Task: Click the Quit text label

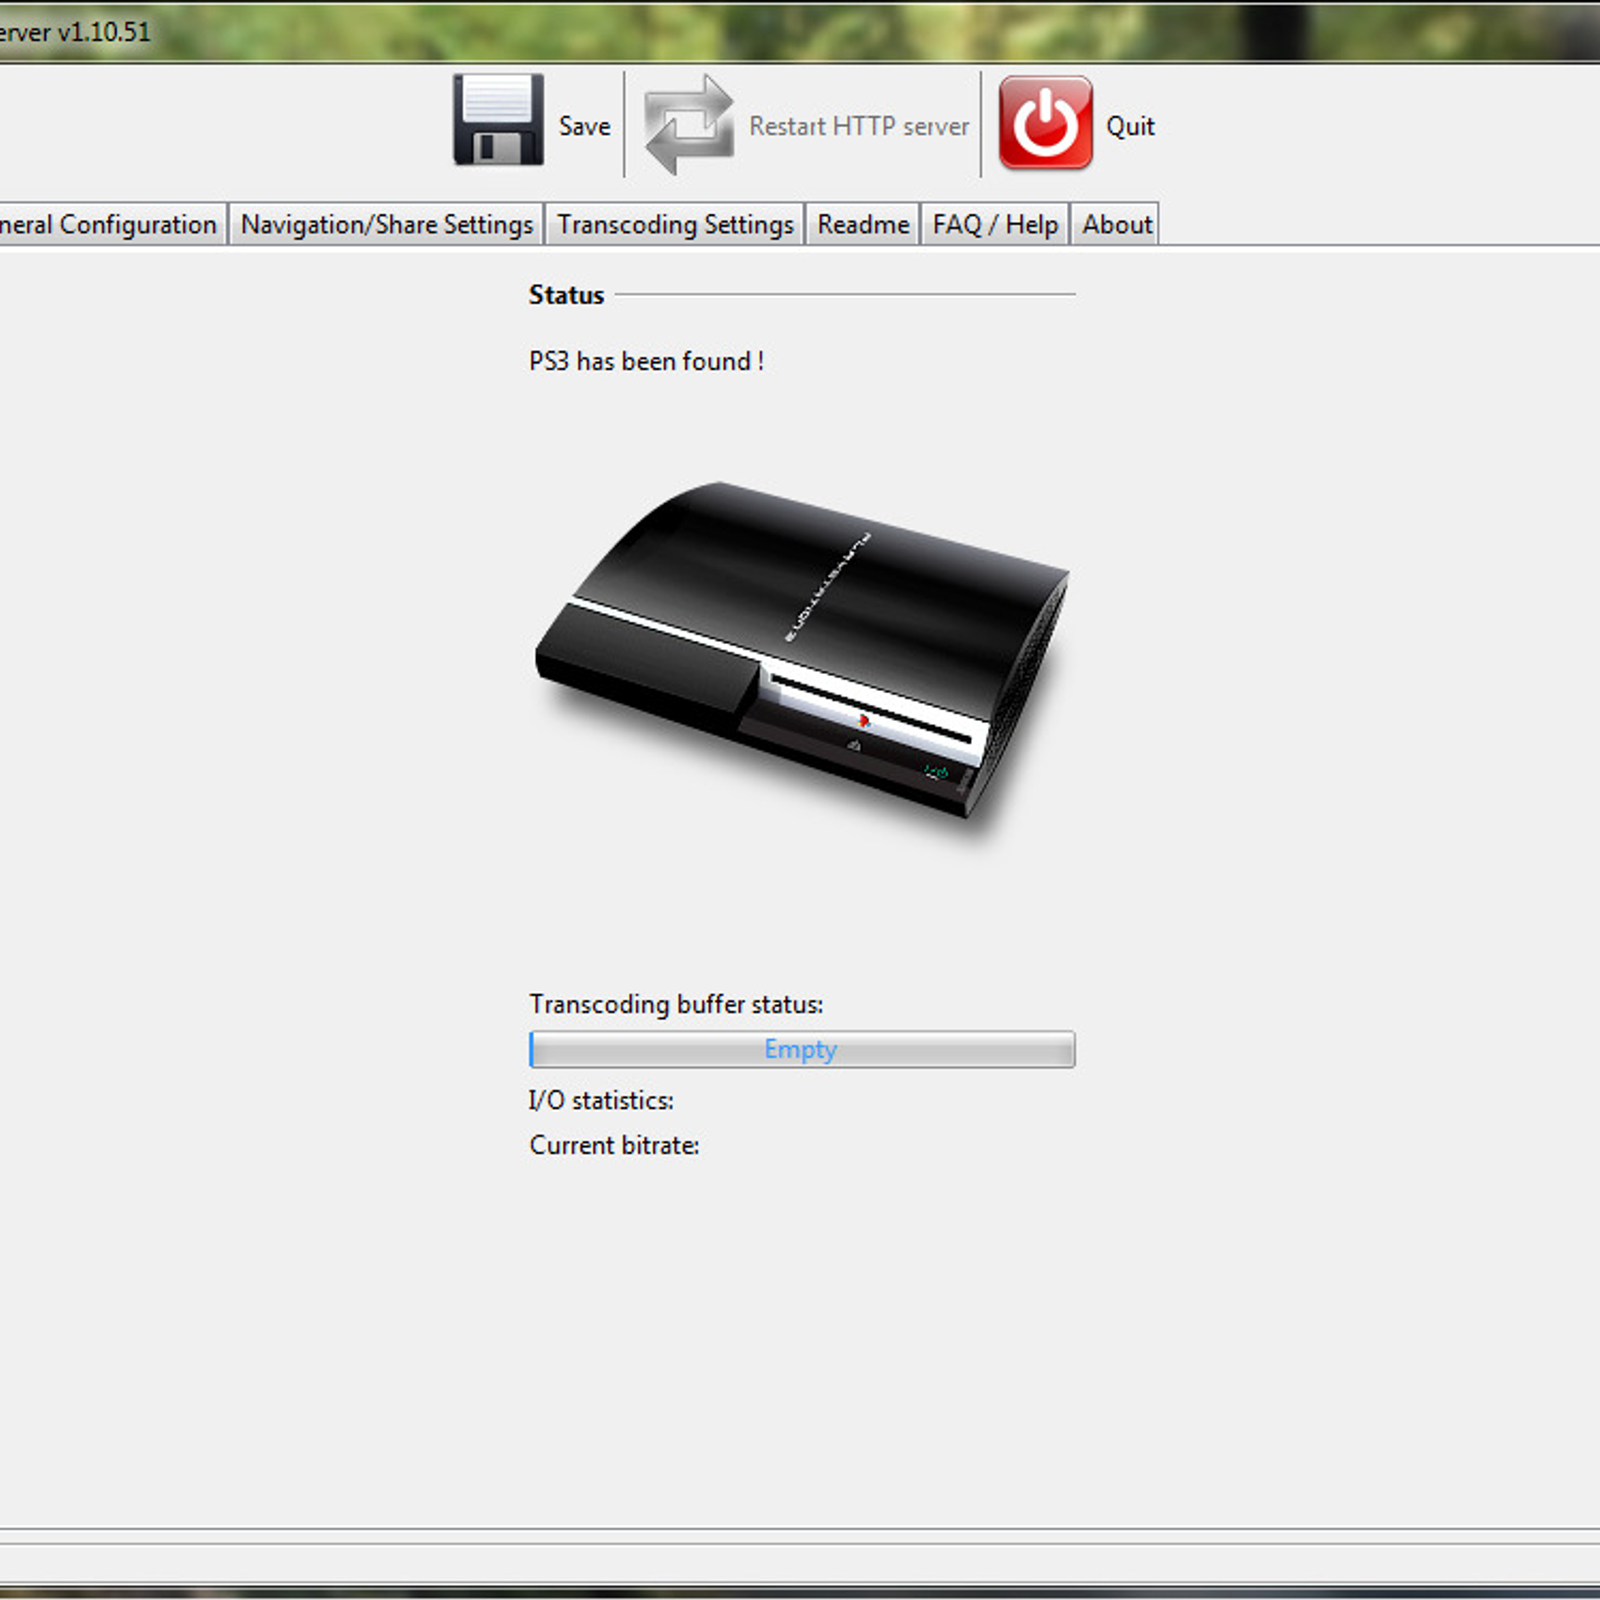Action: point(1130,127)
